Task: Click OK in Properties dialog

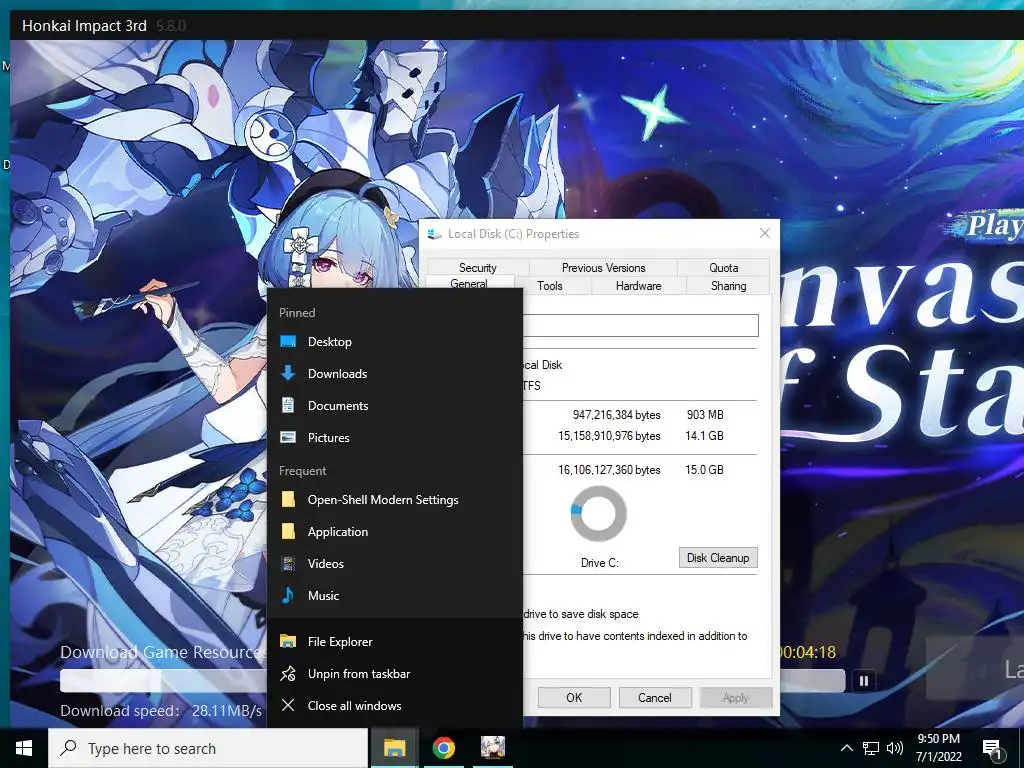Action: [x=574, y=697]
